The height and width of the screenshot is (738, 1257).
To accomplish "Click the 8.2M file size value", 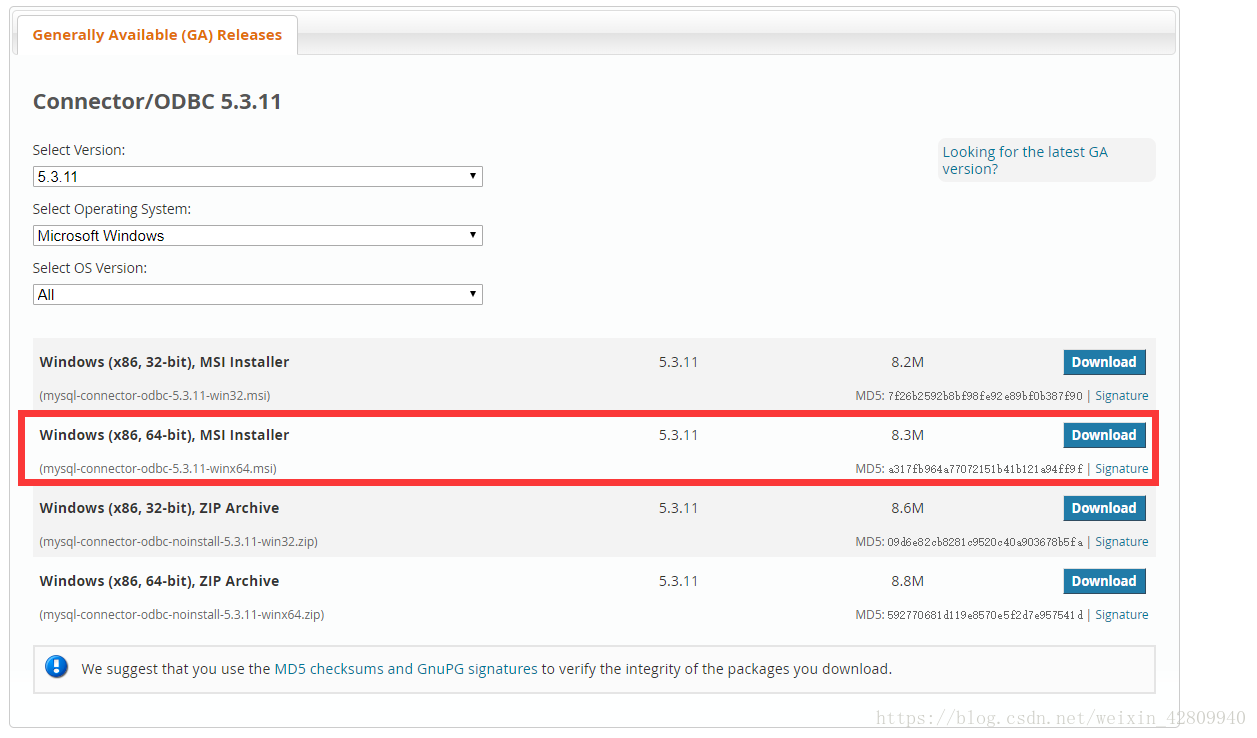I will (907, 362).
